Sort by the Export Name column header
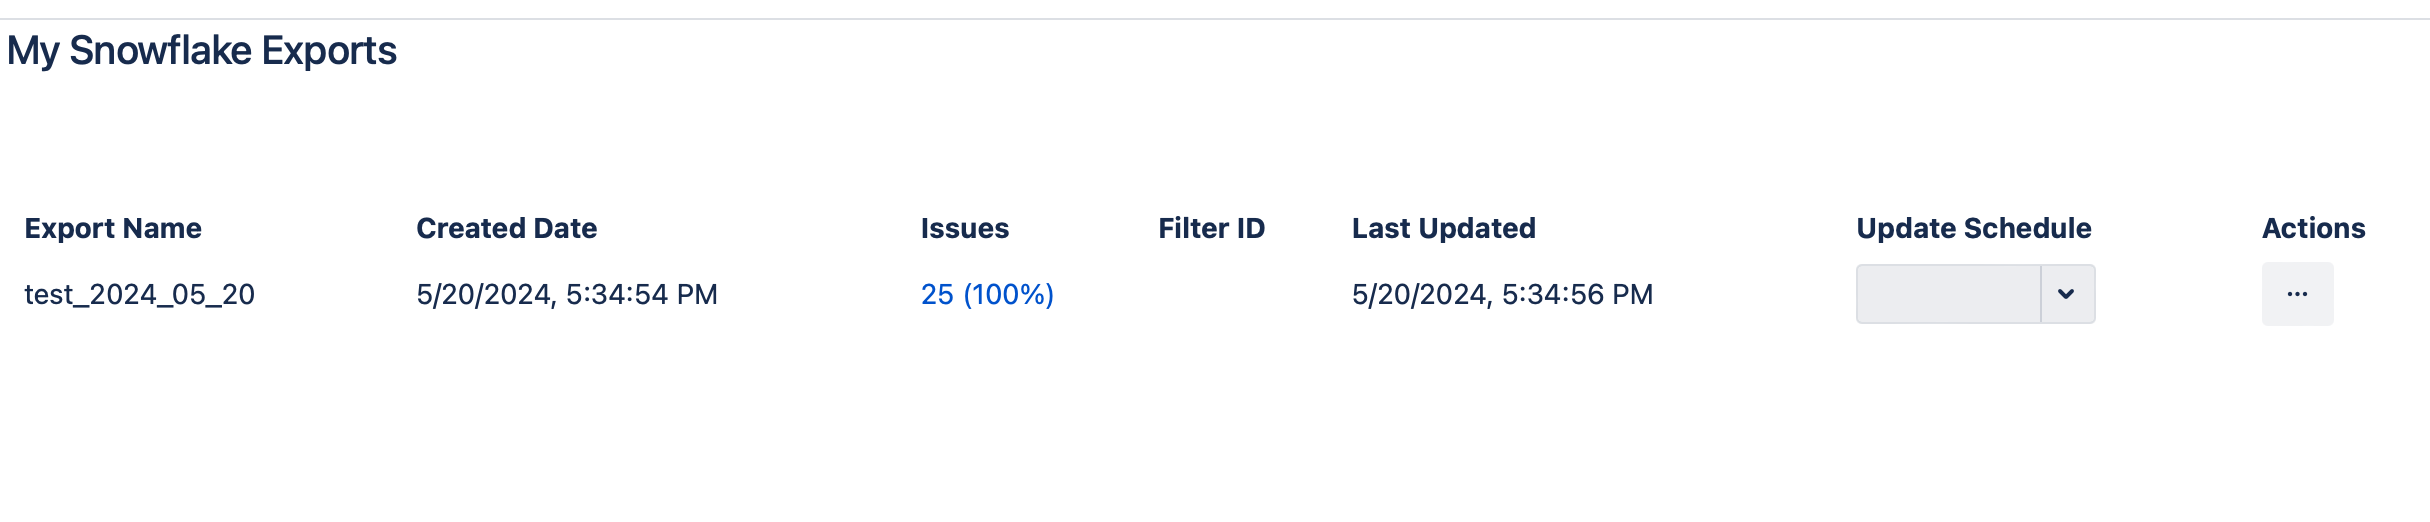 (113, 228)
